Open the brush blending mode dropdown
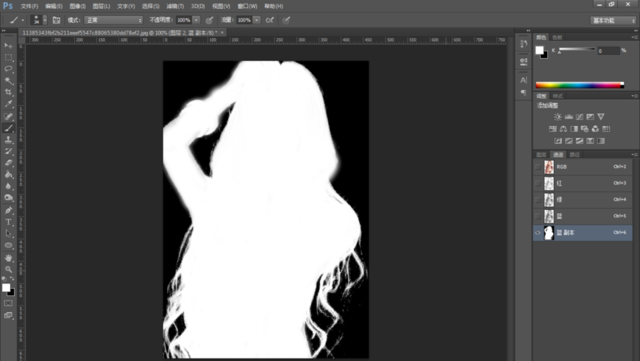The image size is (640, 361). (x=113, y=20)
